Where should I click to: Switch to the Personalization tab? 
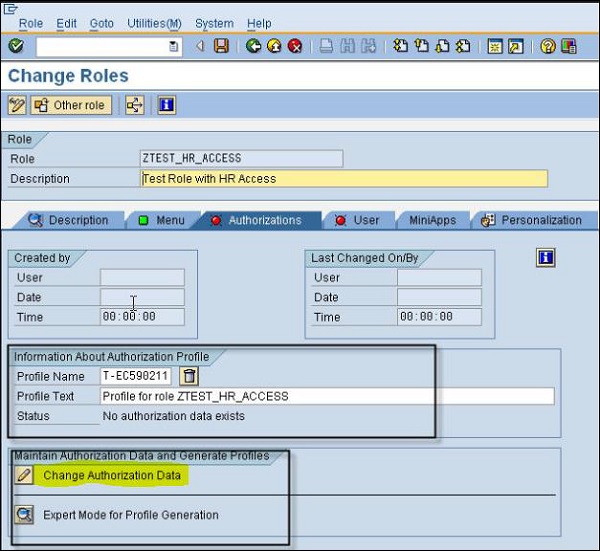coord(532,220)
